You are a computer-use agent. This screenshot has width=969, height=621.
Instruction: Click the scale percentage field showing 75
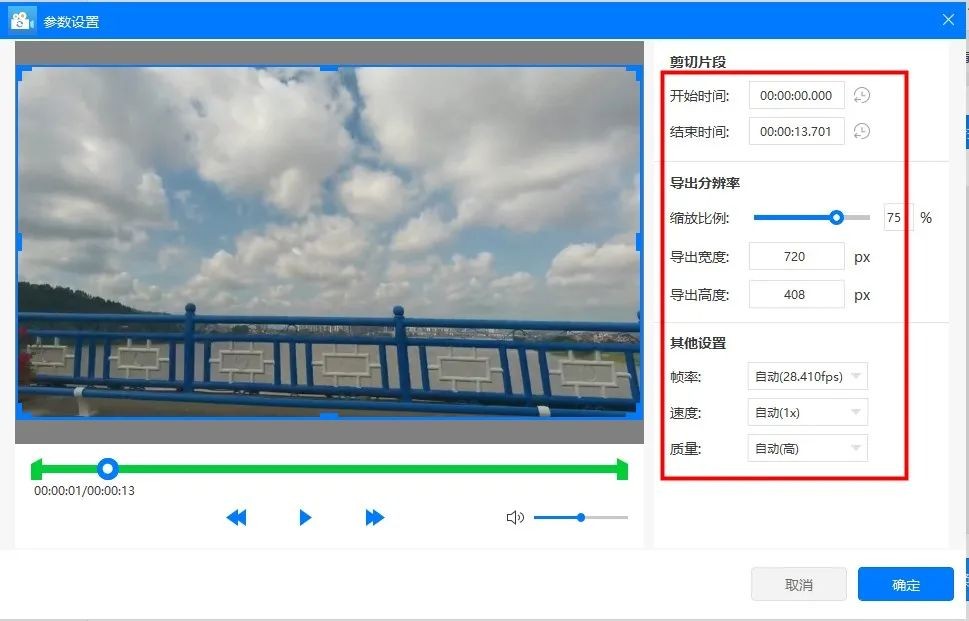pyautogui.click(x=898, y=218)
